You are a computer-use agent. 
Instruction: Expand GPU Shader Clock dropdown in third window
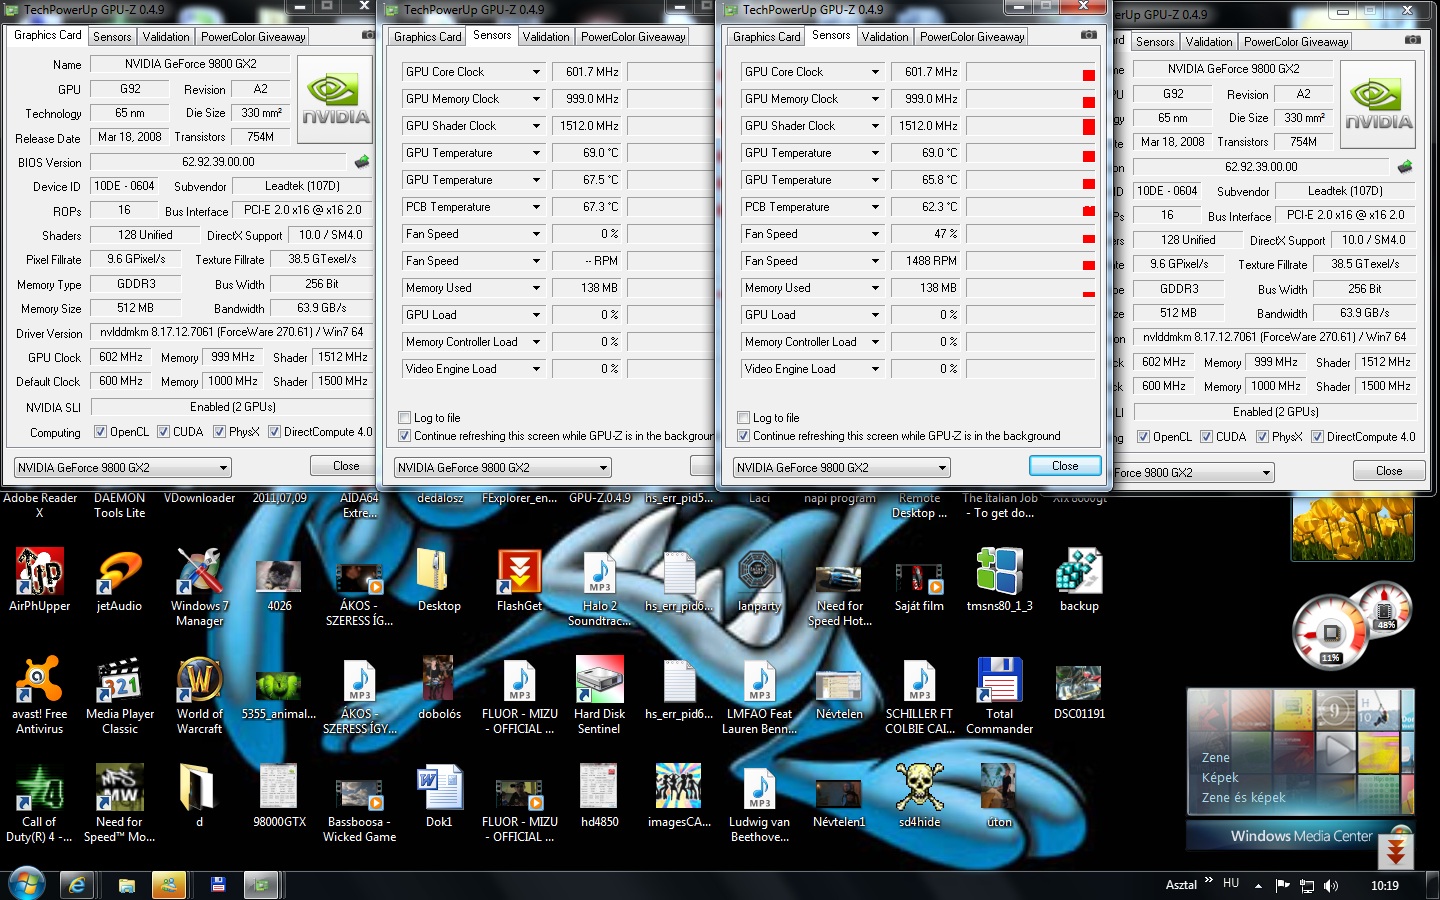click(x=875, y=126)
